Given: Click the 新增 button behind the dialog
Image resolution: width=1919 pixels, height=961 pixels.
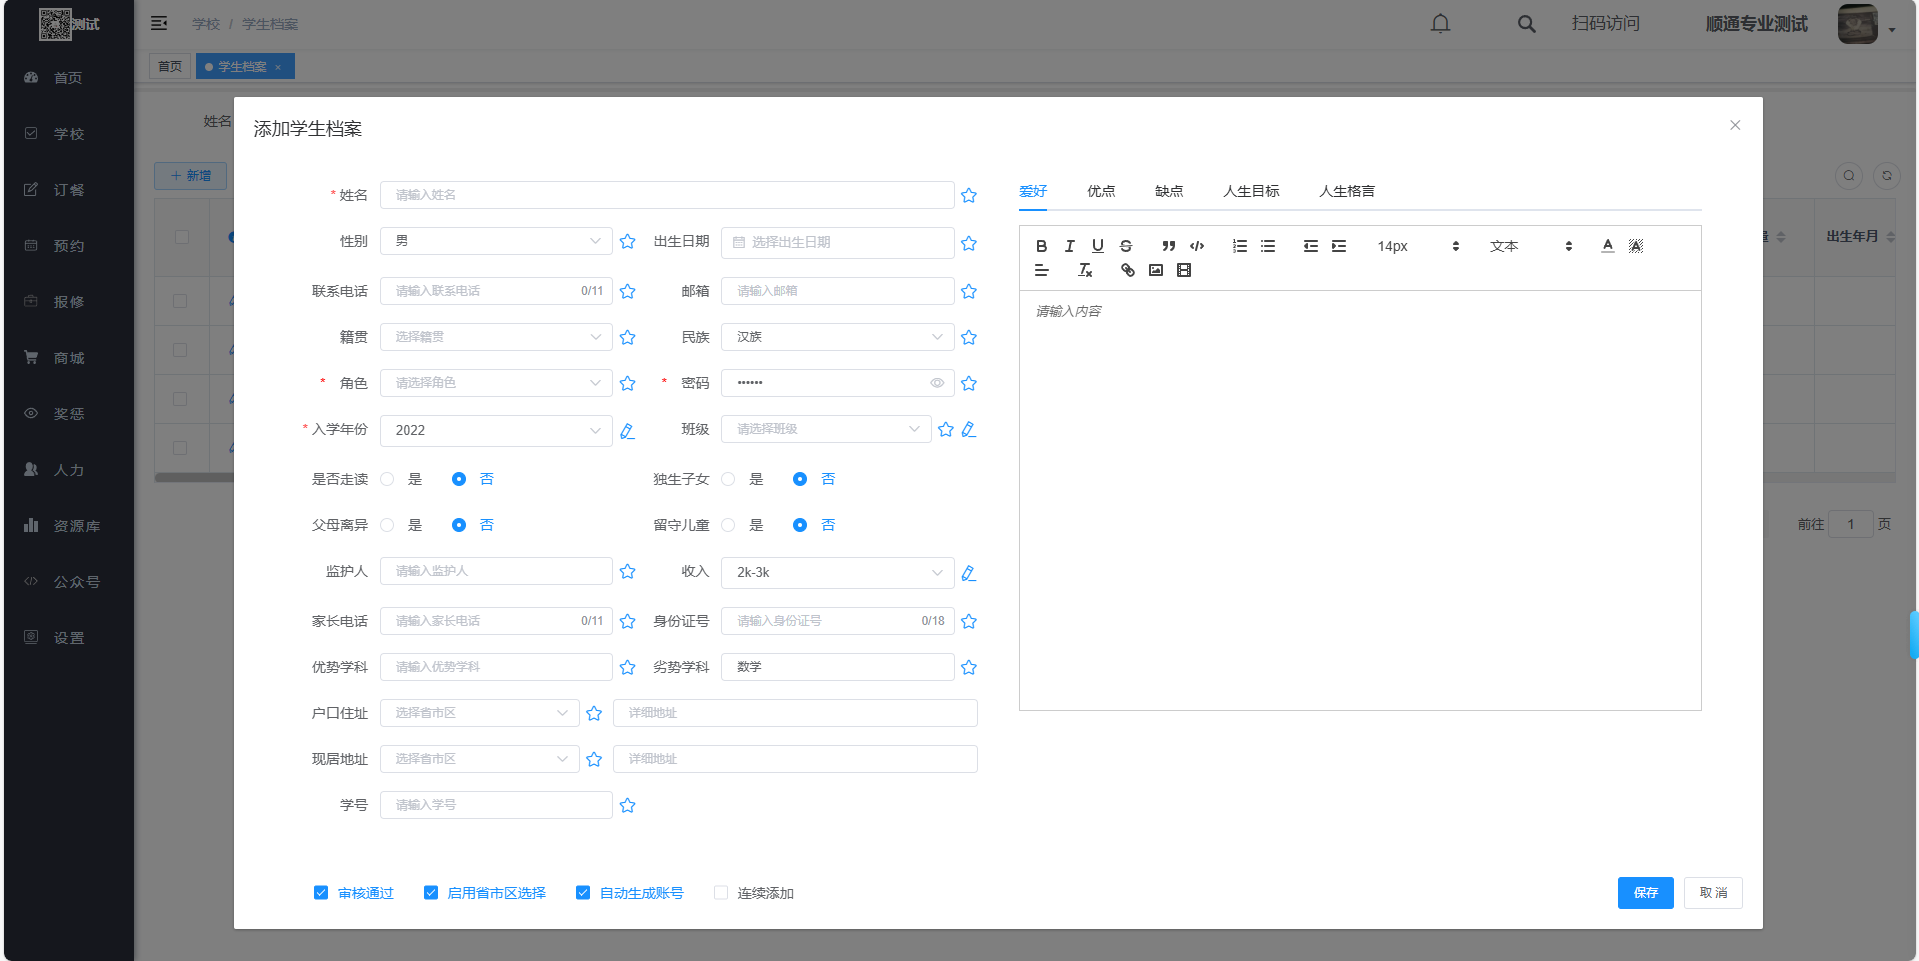Looking at the screenshot, I should [x=190, y=176].
